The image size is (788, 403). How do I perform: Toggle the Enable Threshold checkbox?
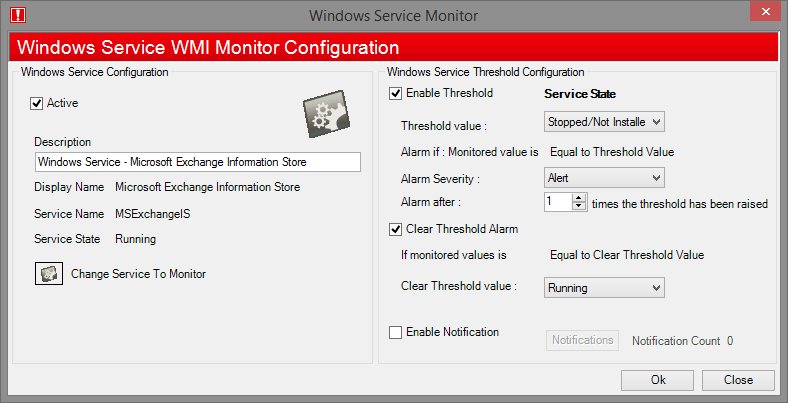click(396, 93)
